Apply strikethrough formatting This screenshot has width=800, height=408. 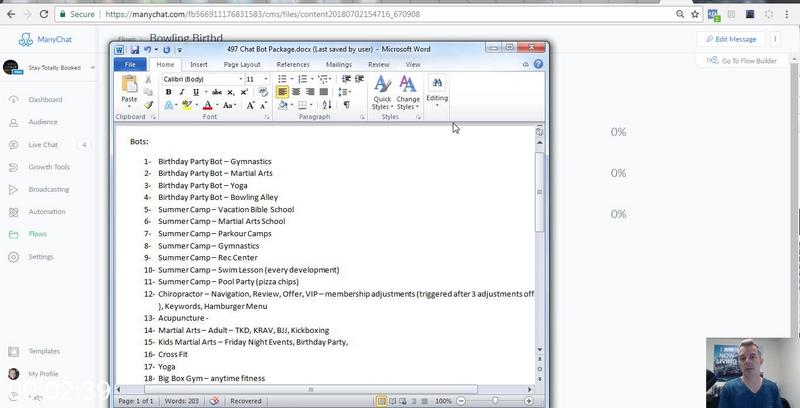point(217,92)
